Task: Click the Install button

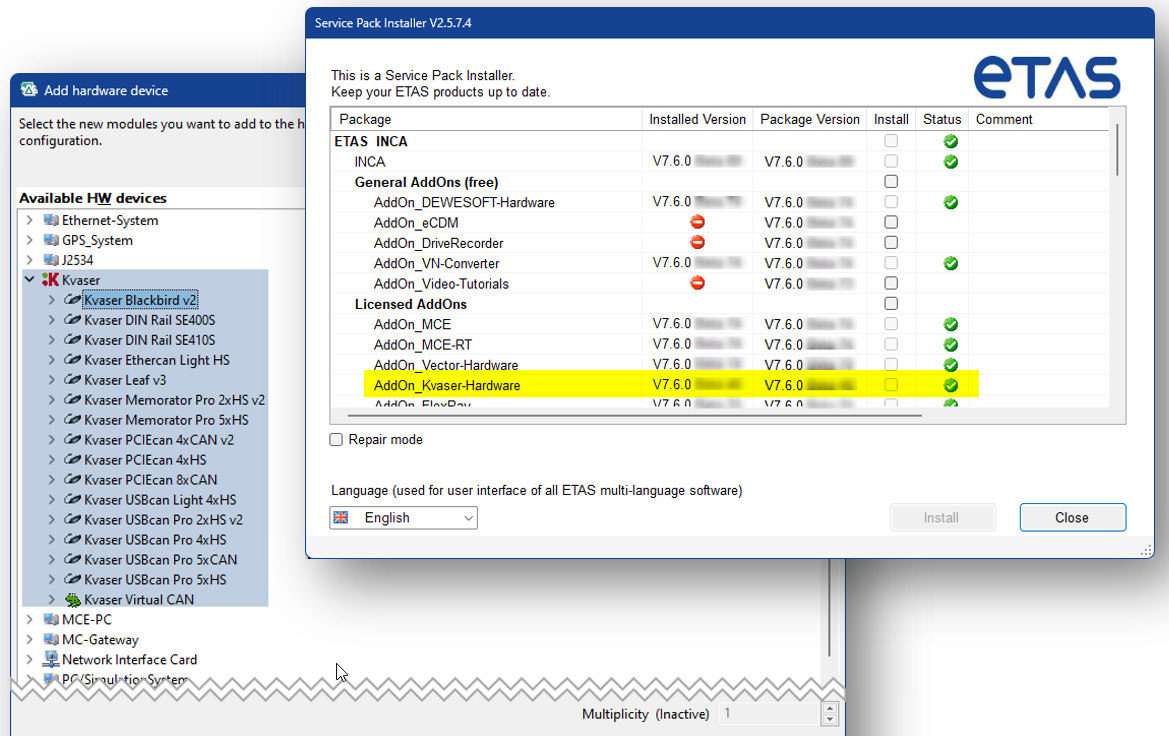Action: pos(942,518)
